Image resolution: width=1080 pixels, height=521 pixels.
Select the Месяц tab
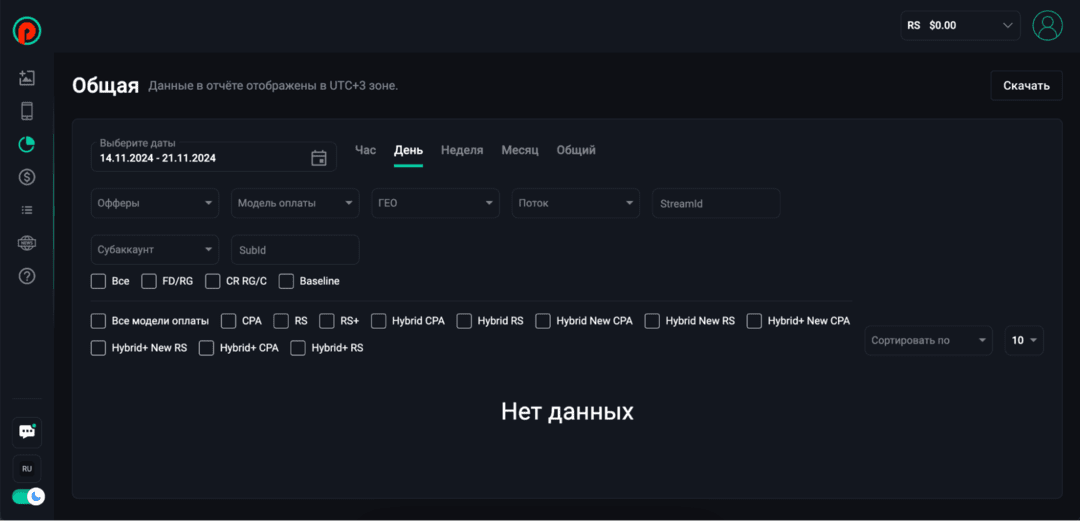[520, 150]
